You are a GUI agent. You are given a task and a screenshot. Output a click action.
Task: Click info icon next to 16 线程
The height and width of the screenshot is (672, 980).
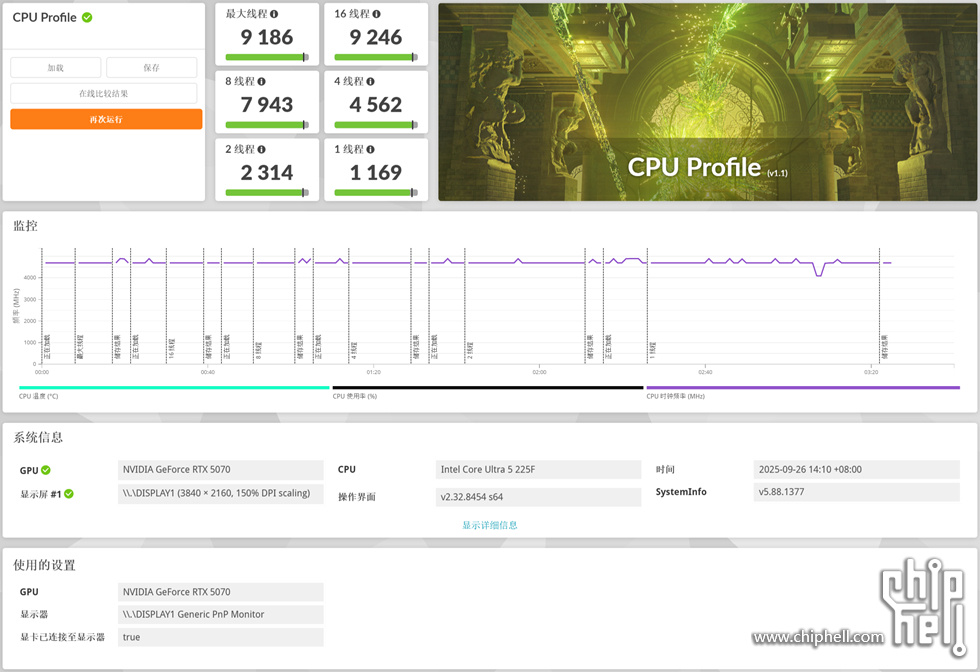point(376,14)
